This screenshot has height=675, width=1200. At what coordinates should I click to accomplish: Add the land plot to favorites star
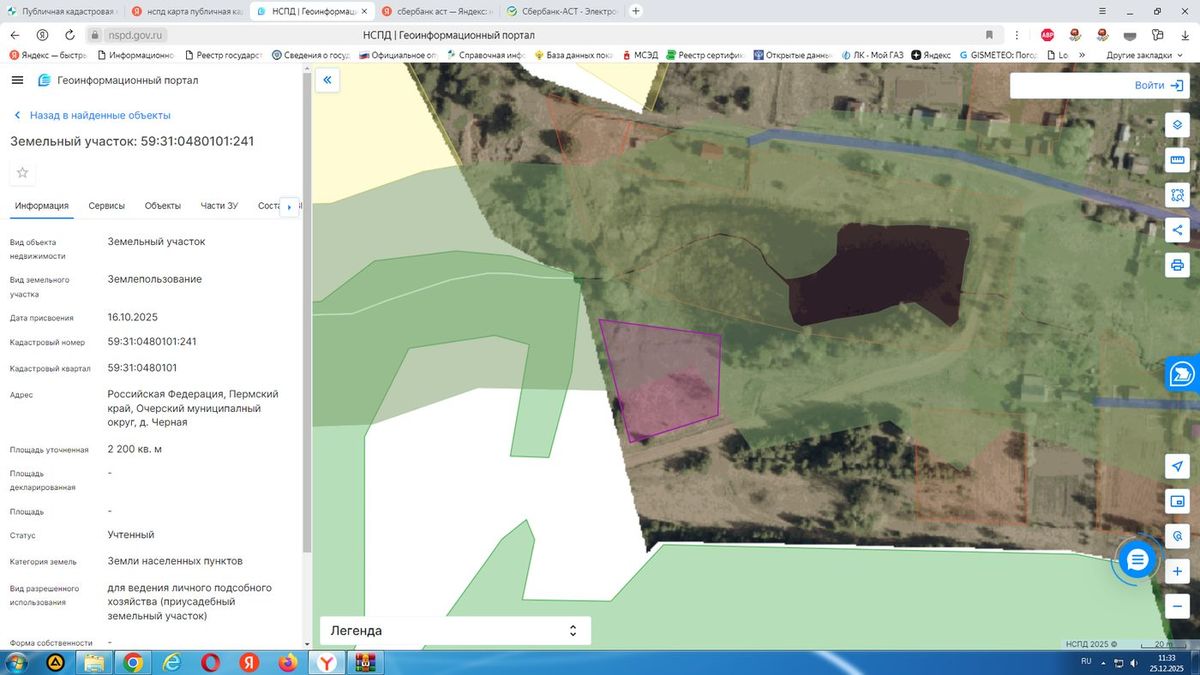[22, 173]
